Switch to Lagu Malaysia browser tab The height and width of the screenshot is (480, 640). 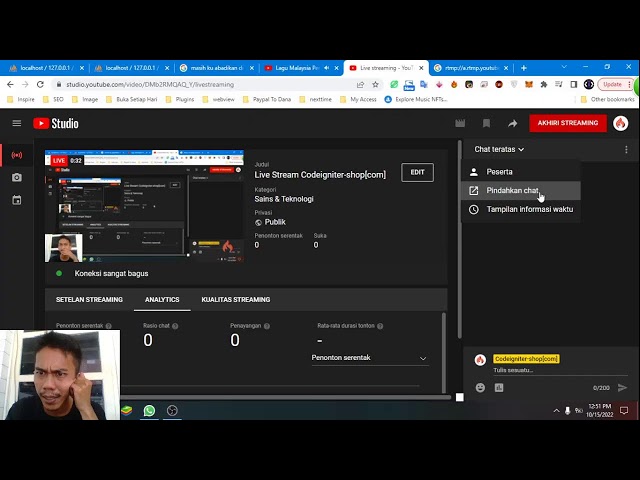click(x=297, y=68)
